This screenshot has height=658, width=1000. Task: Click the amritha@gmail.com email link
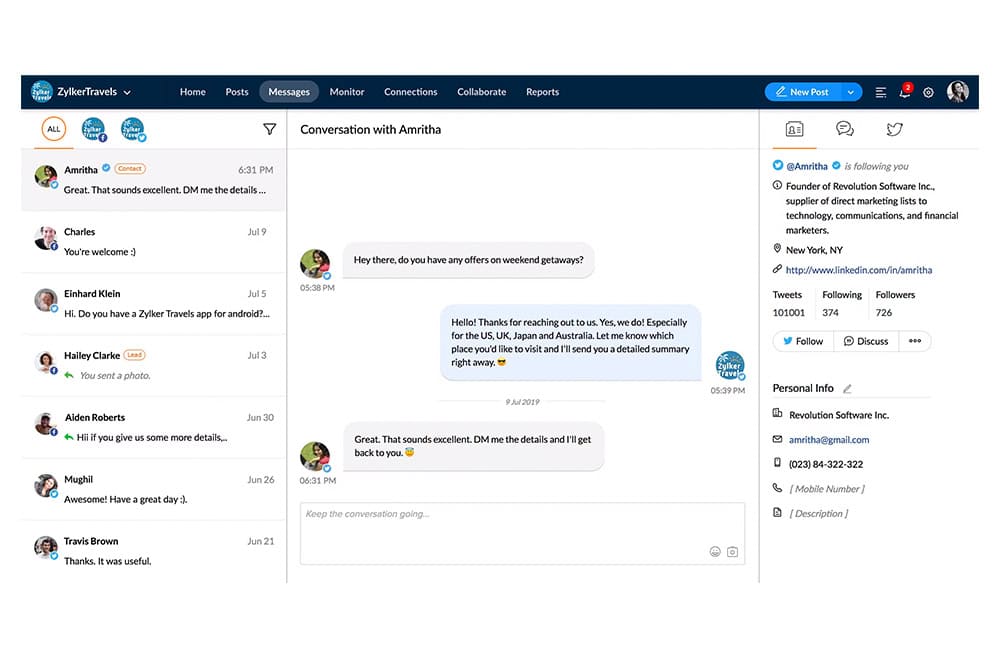click(x=828, y=440)
